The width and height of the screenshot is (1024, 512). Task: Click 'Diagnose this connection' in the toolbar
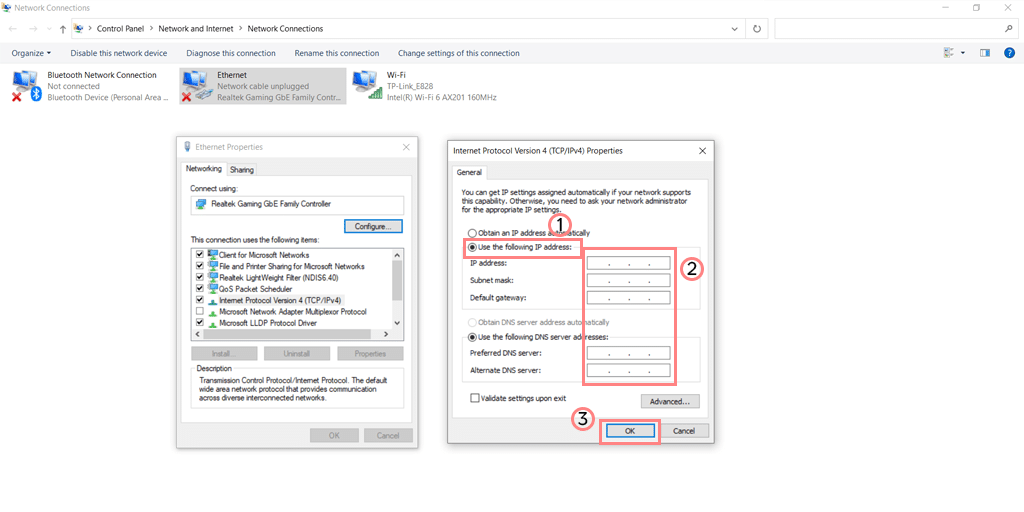(230, 53)
